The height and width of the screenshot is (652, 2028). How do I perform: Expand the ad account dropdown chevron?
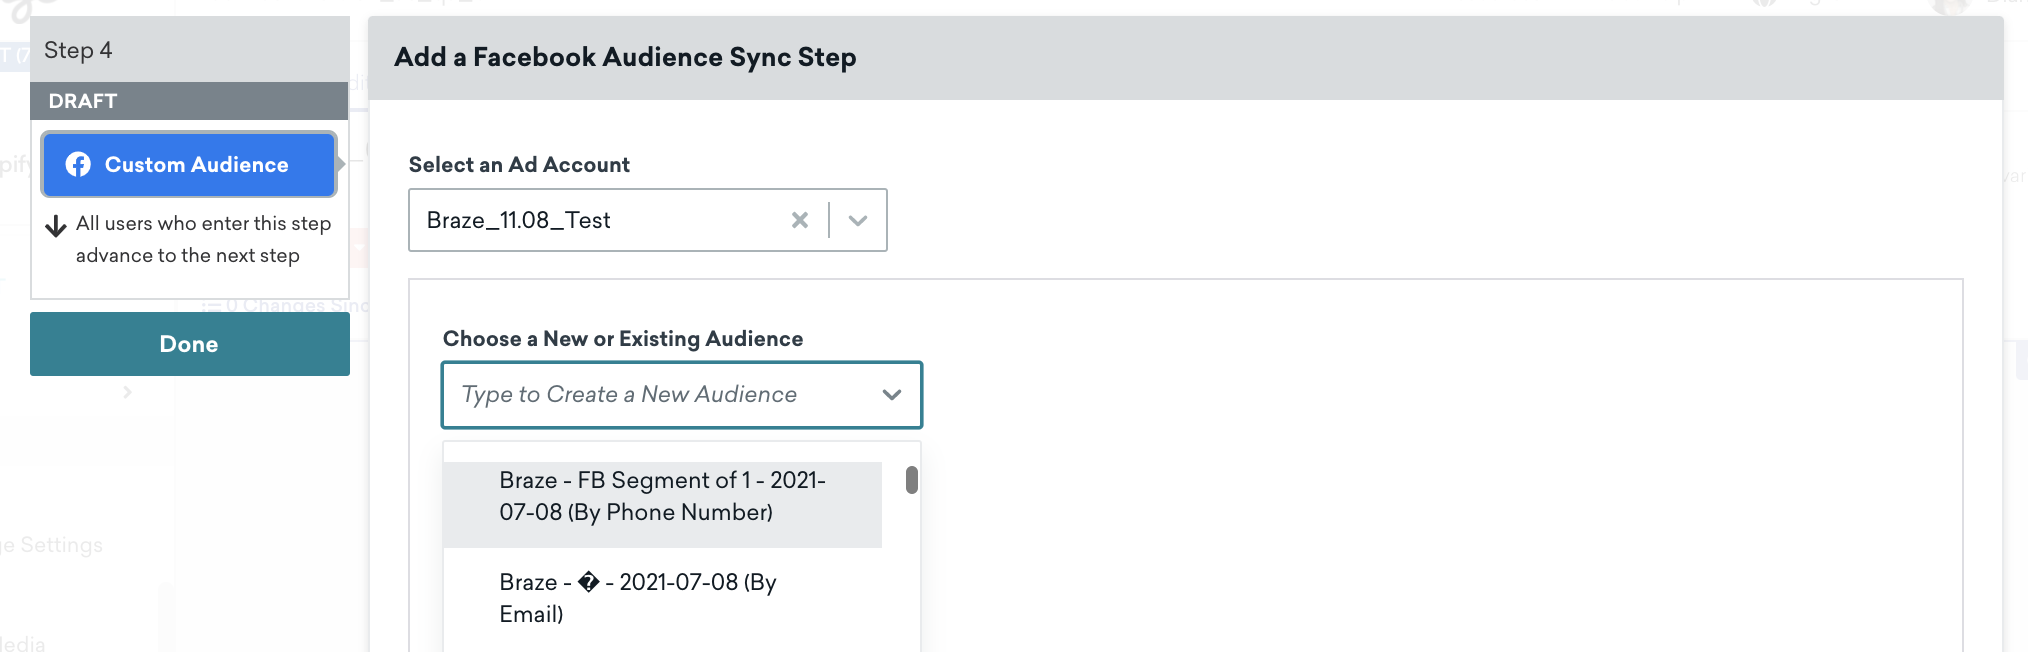point(858,220)
